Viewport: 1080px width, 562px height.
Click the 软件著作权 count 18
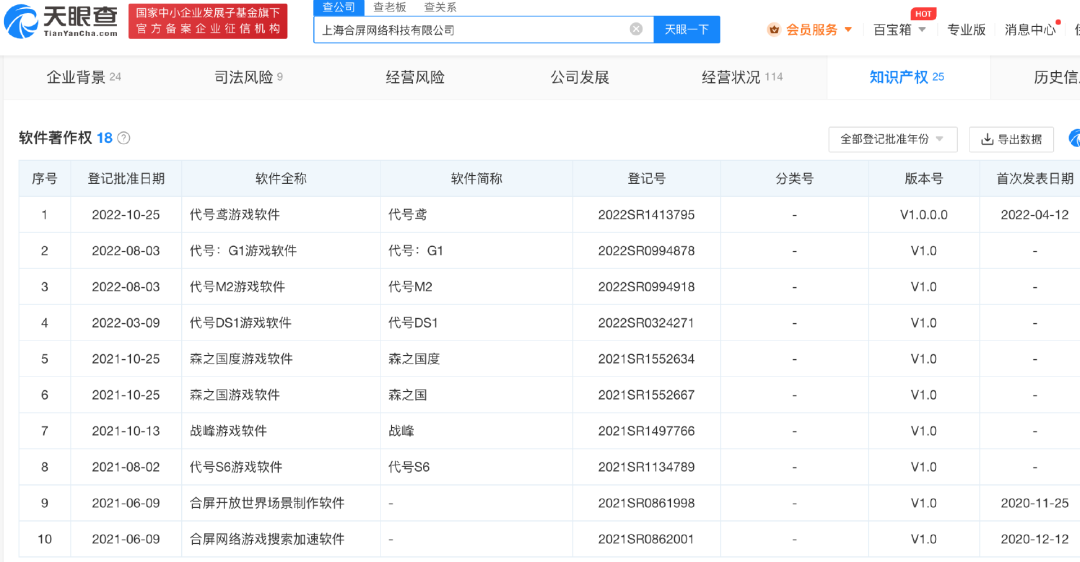pos(104,138)
